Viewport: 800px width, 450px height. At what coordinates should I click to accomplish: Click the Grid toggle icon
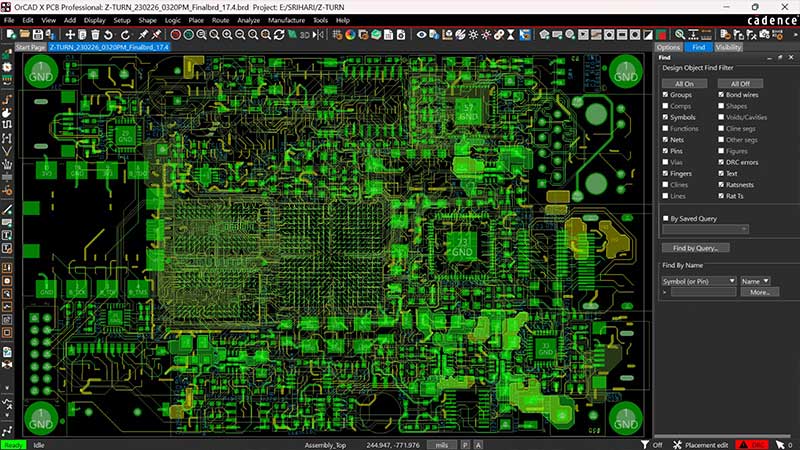point(337,35)
